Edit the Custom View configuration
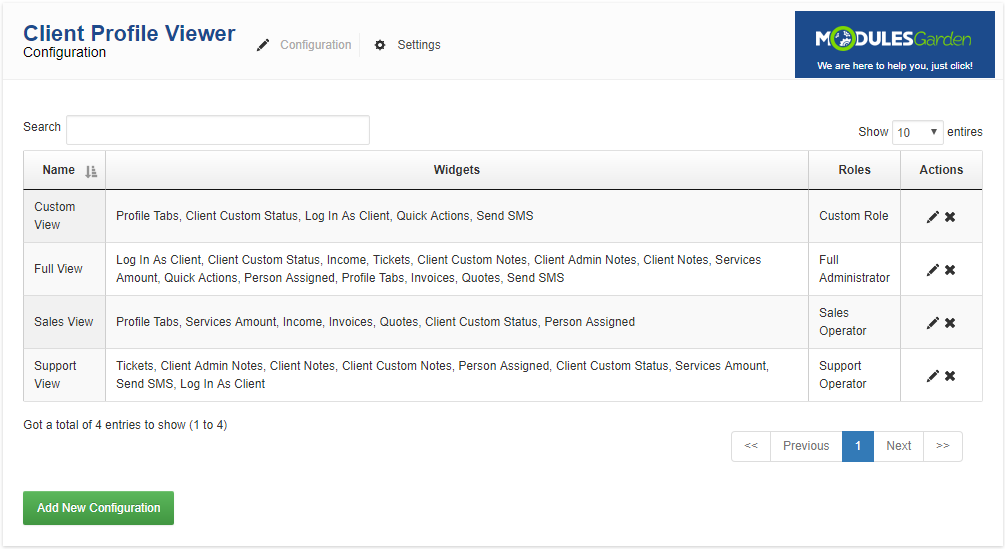Image resolution: width=1005 pixels, height=549 pixels. 933,217
